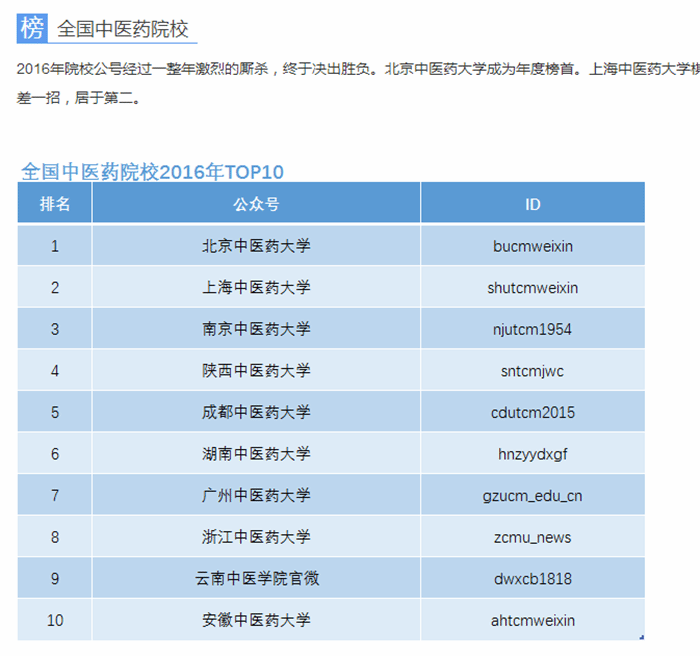Select the njutcm1954 ID cell
Viewport: 700px width, 656px height.
[x=532, y=329]
